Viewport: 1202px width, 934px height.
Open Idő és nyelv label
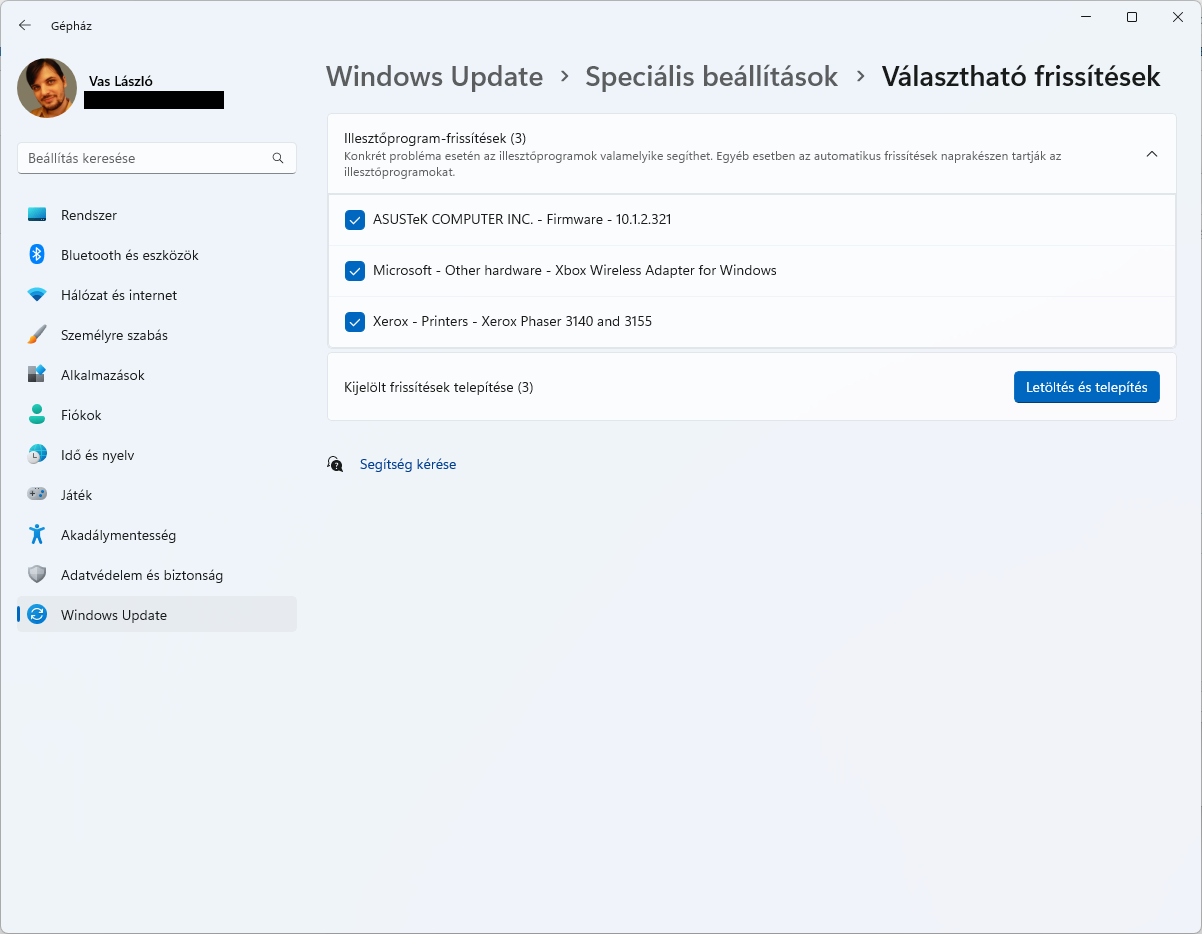pyautogui.click(x=98, y=455)
